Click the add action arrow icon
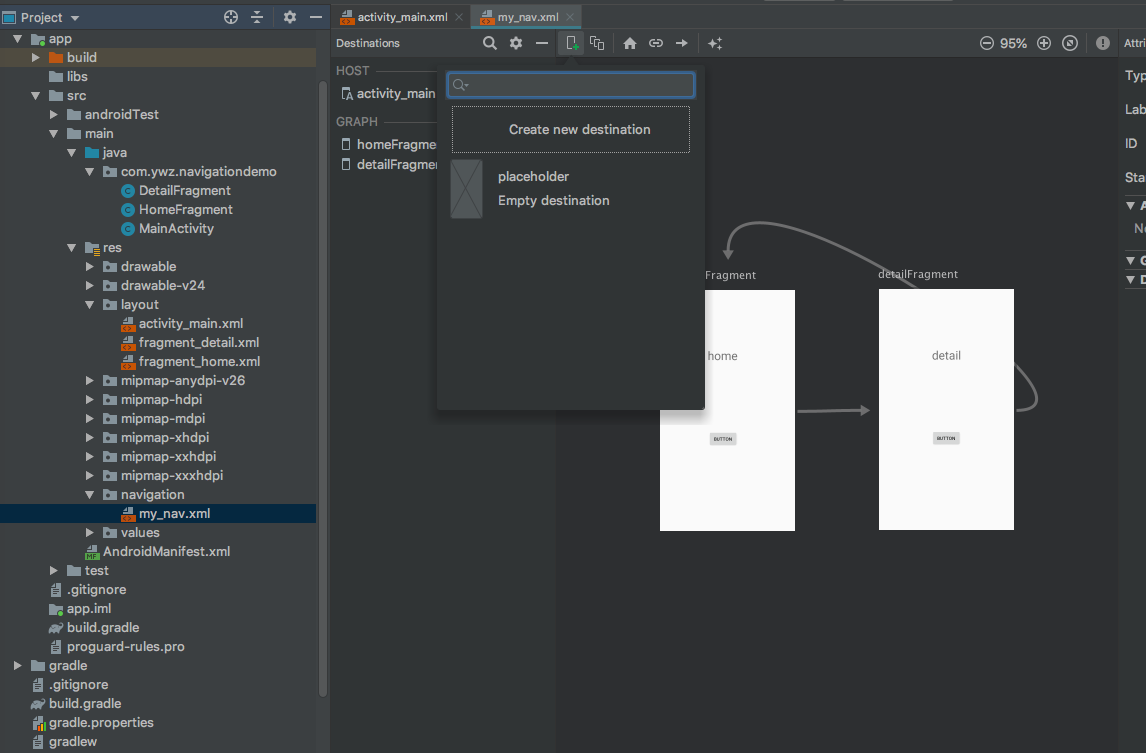 (x=681, y=43)
